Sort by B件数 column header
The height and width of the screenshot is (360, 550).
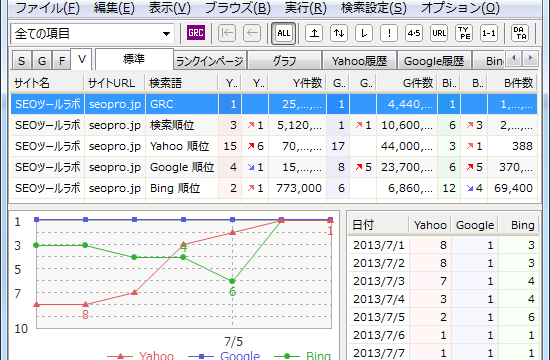(x=512, y=83)
